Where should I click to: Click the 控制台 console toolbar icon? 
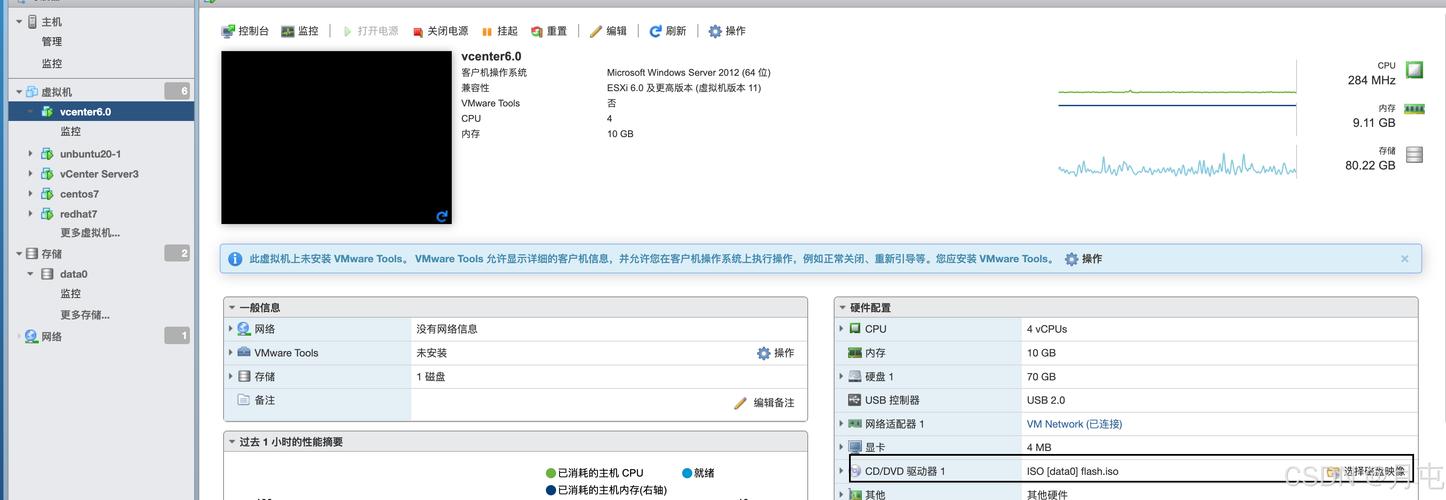pos(229,31)
